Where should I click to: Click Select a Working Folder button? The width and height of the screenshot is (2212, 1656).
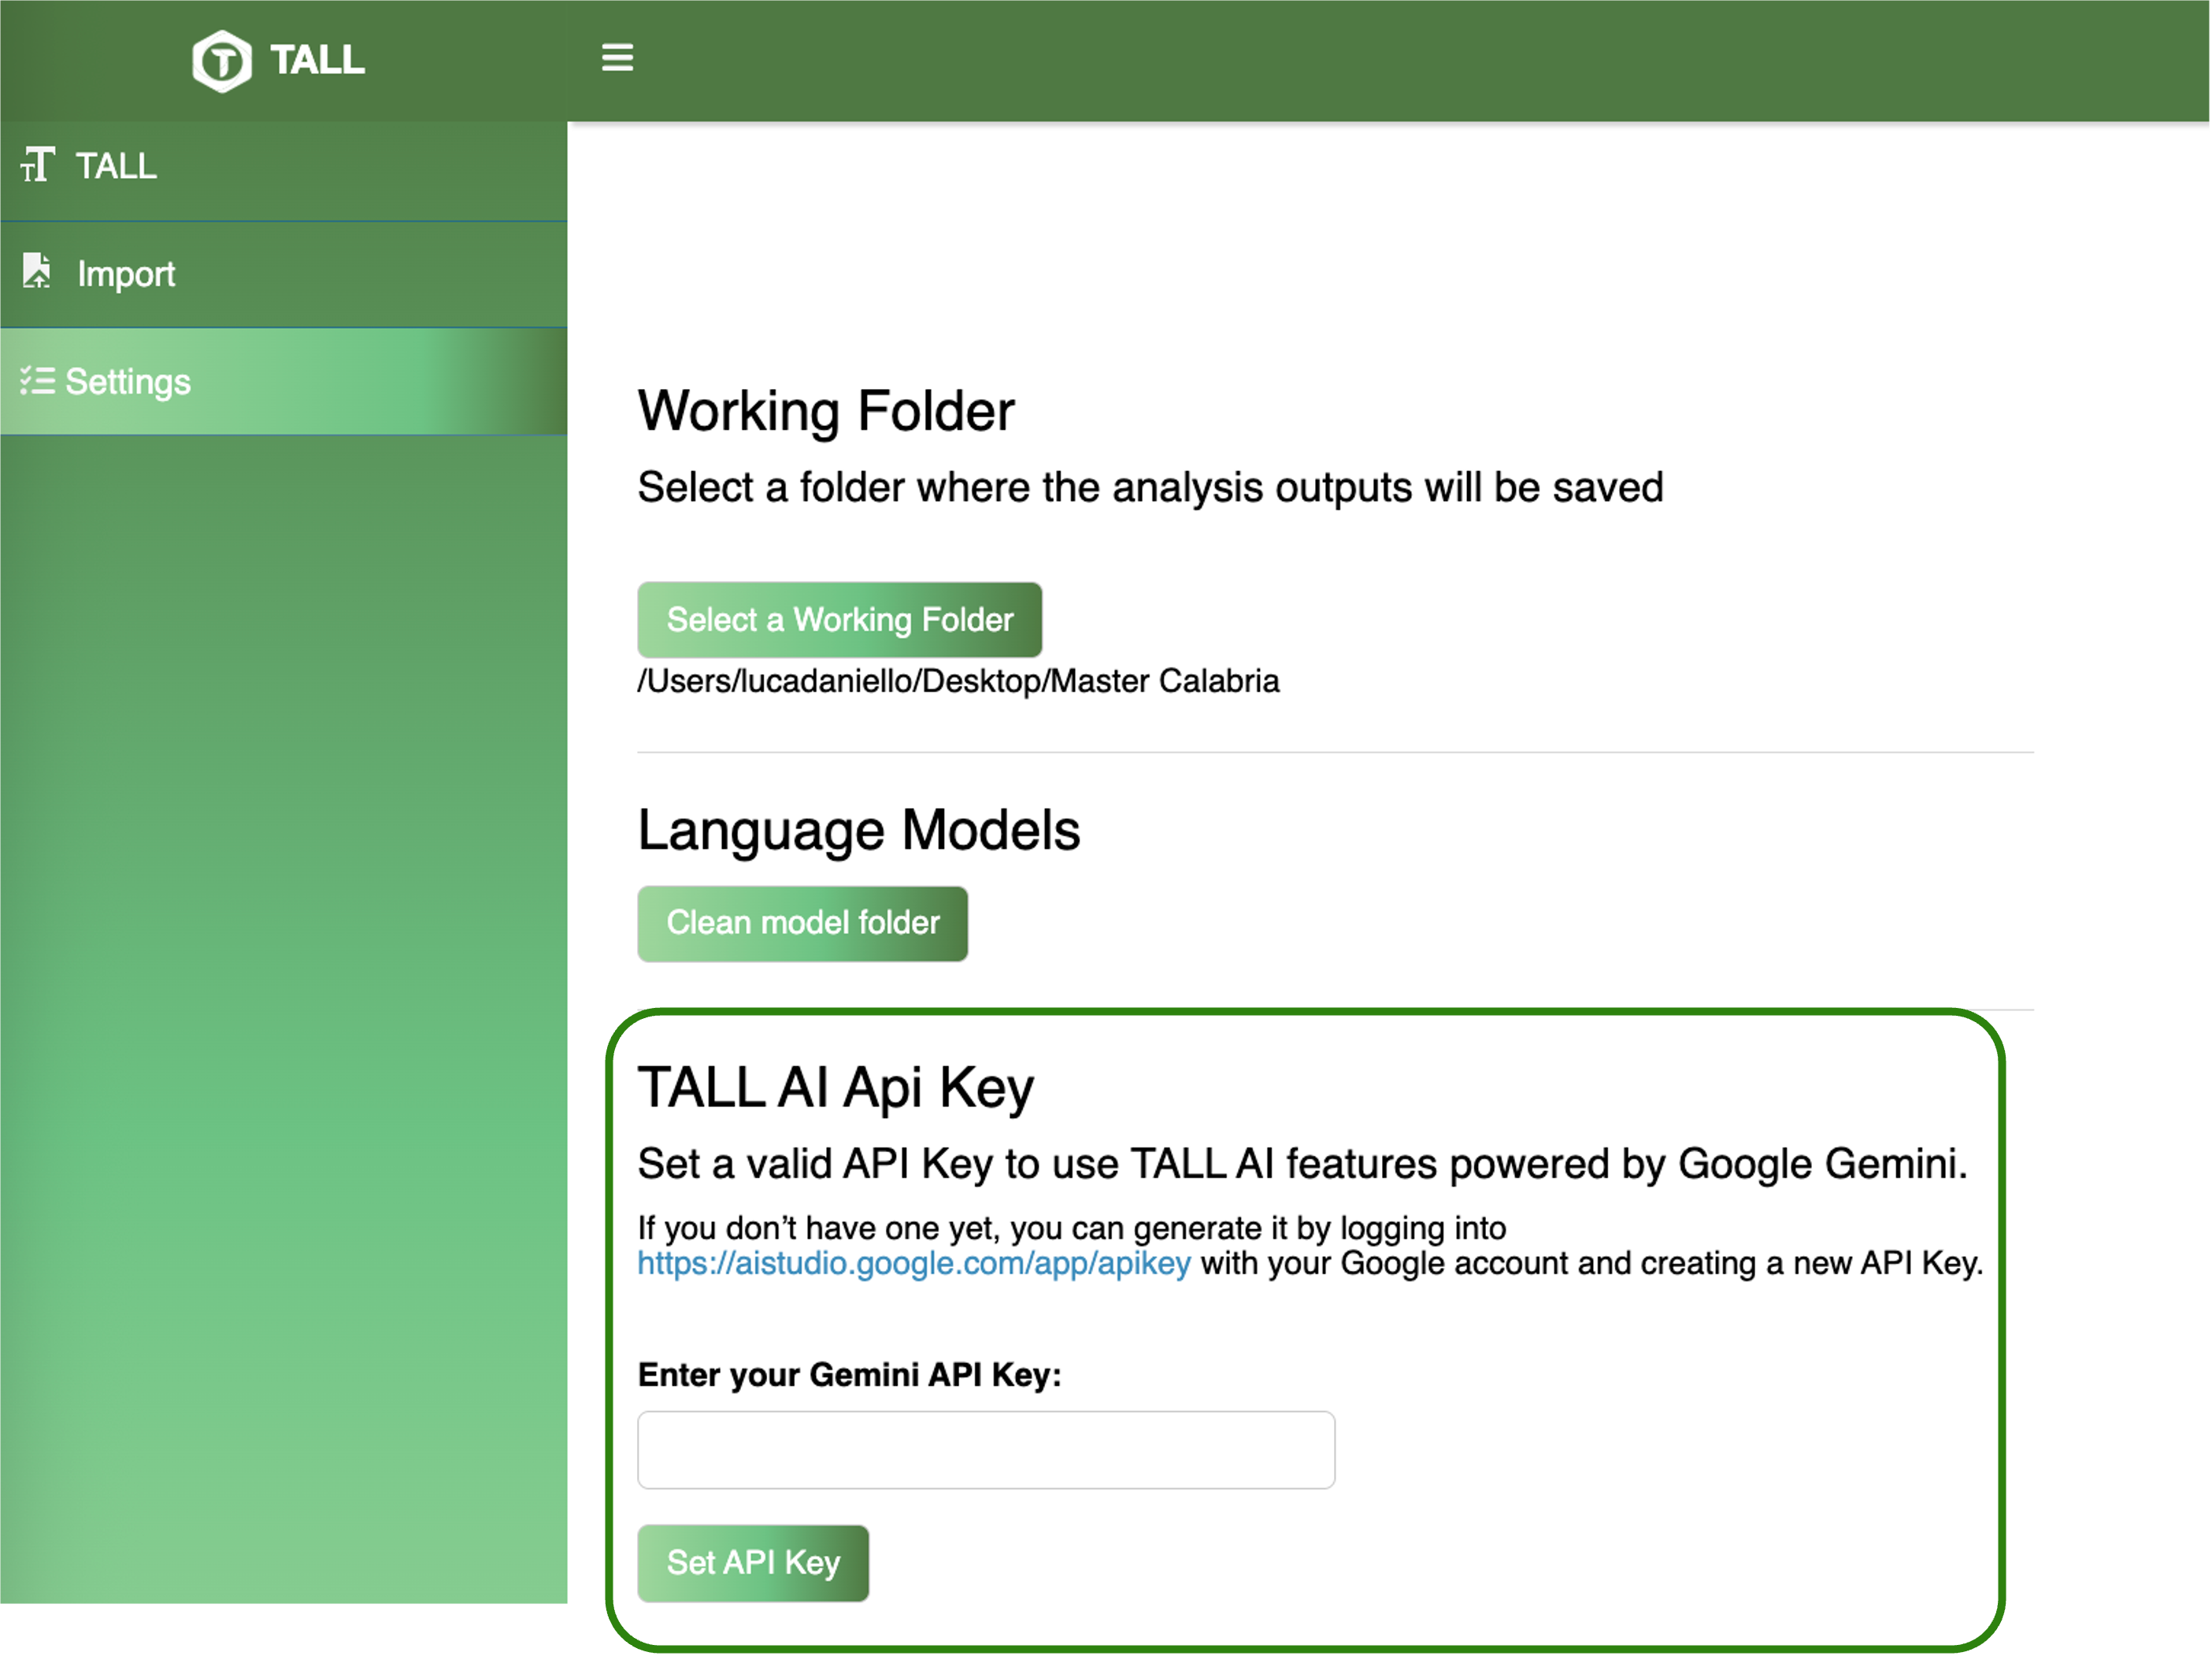point(840,620)
